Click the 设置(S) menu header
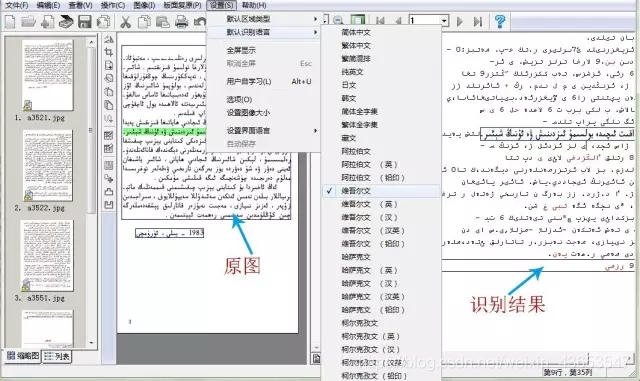The image size is (640, 381). (222, 5)
